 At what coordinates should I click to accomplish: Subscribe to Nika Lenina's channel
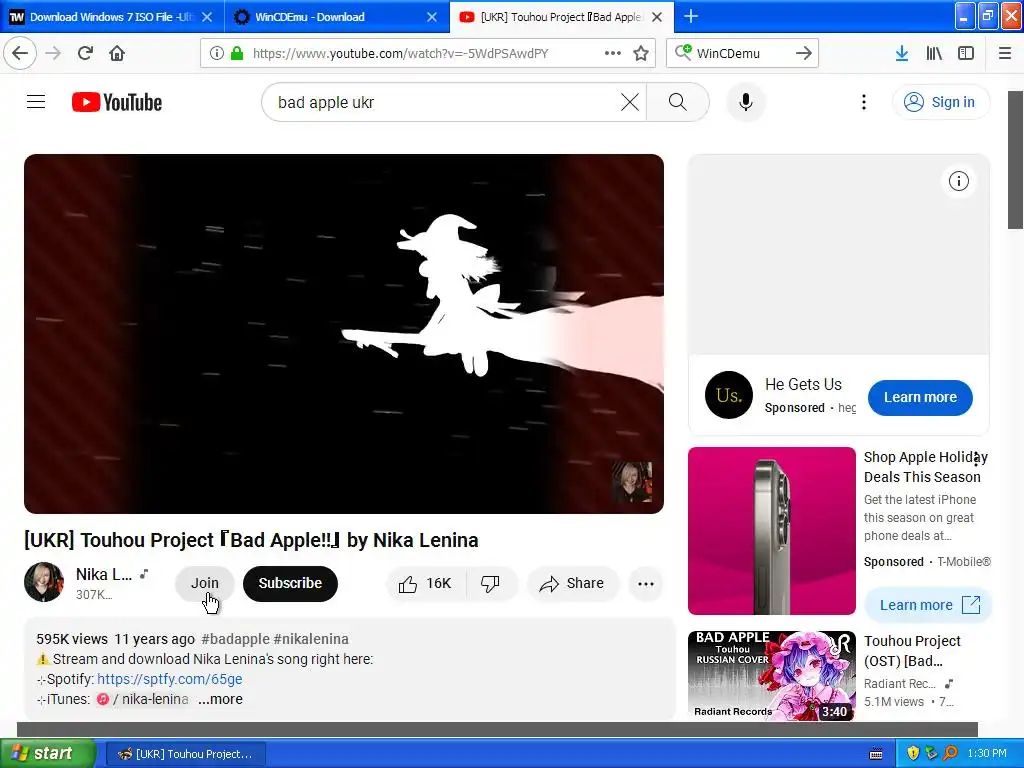[290, 583]
